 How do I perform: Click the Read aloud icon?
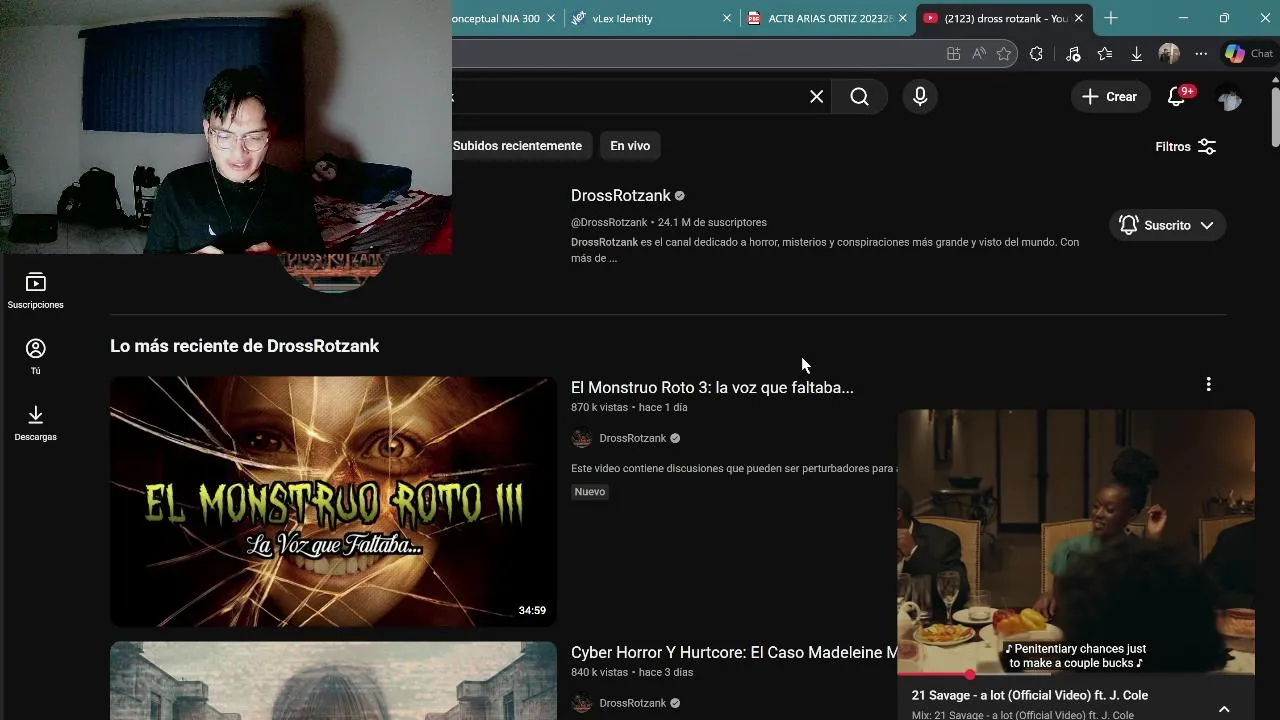point(979,54)
